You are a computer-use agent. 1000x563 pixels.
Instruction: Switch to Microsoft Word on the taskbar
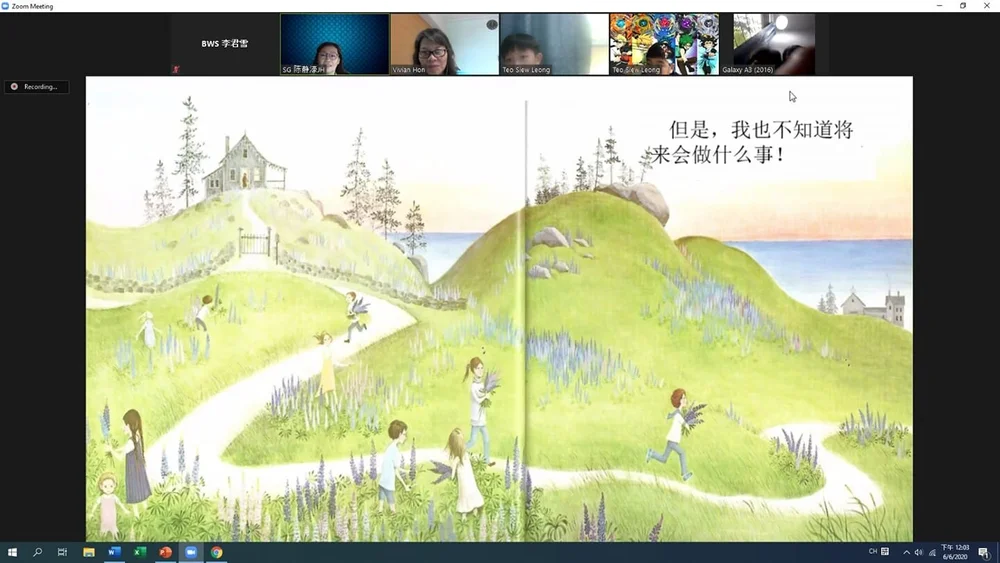tap(114, 552)
